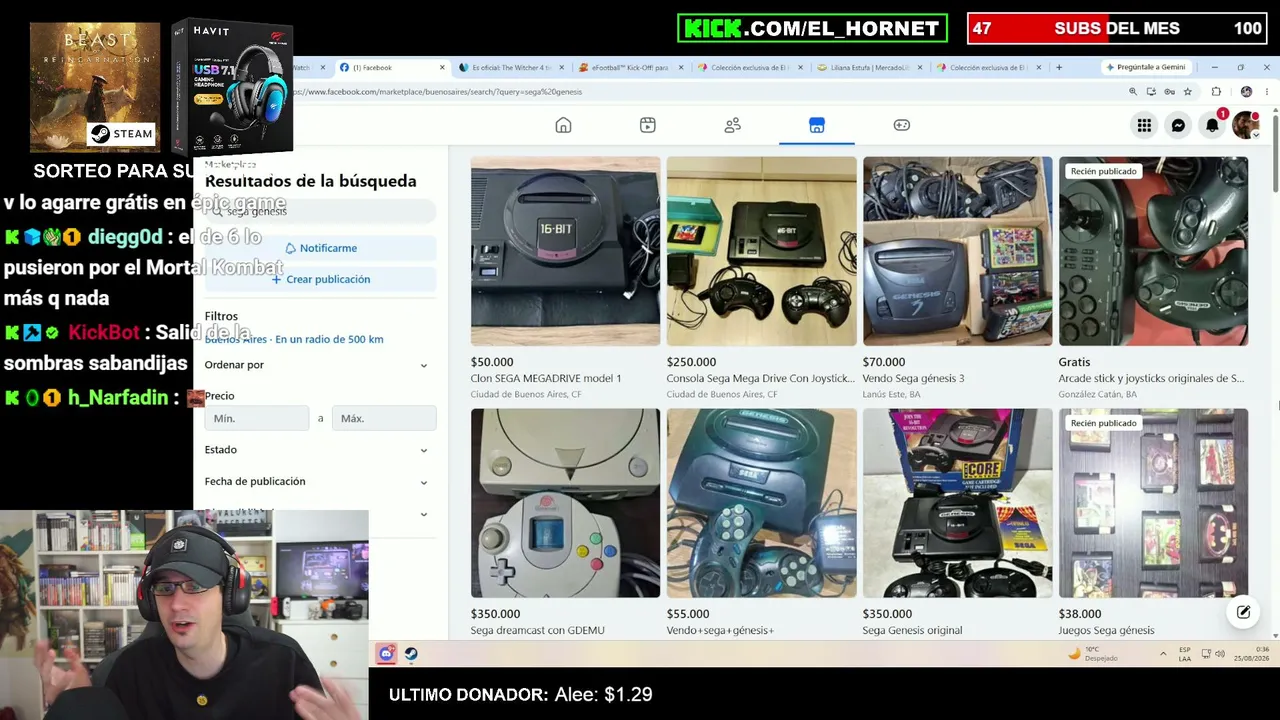Click the Steam logo badge on the overlay

[123, 134]
